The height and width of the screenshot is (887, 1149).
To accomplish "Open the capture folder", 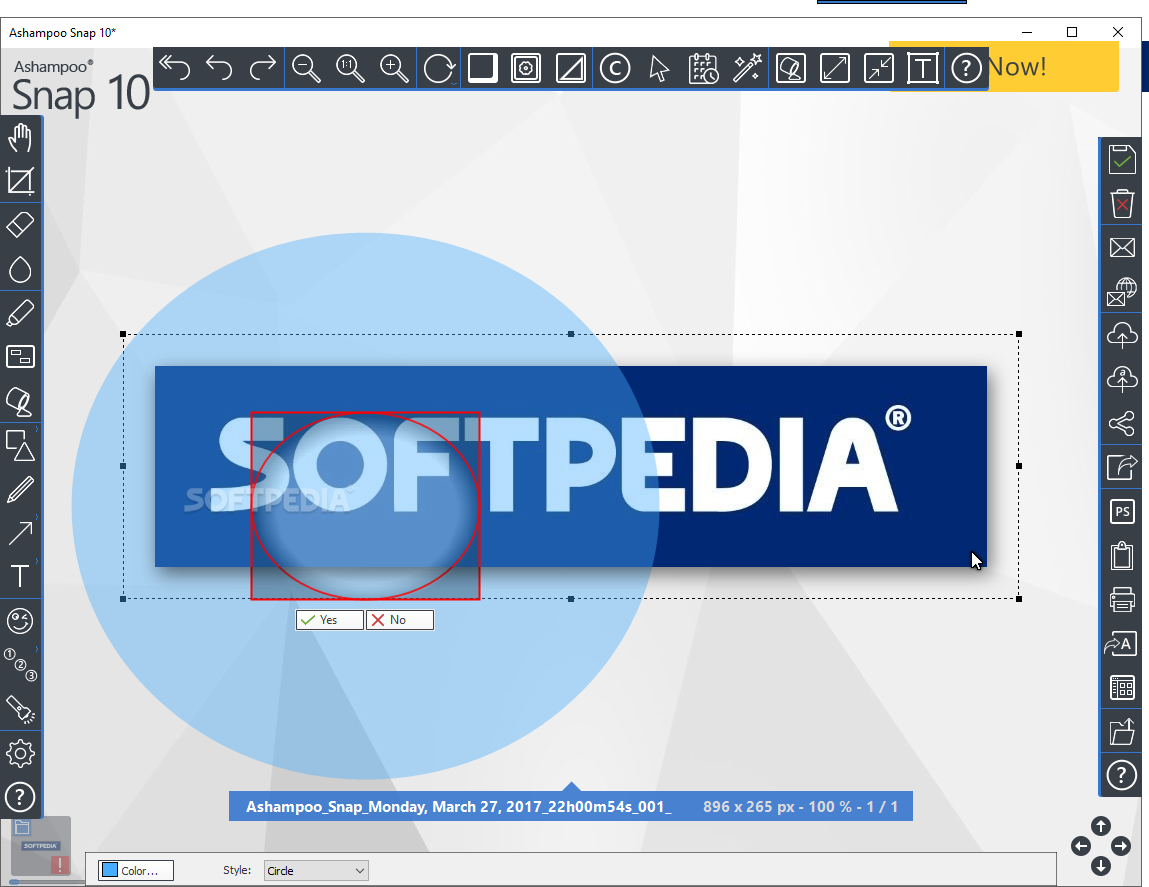I will (x=1122, y=732).
